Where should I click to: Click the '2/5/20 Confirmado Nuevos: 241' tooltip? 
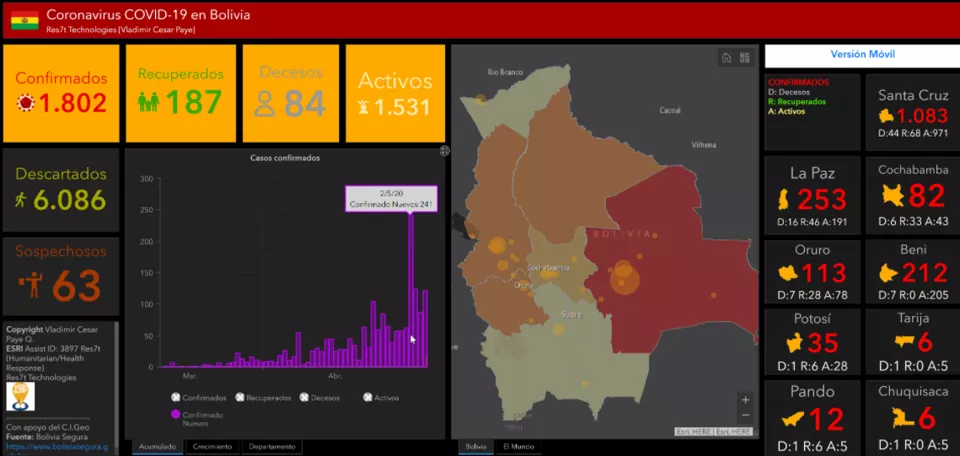[x=391, y=199]
